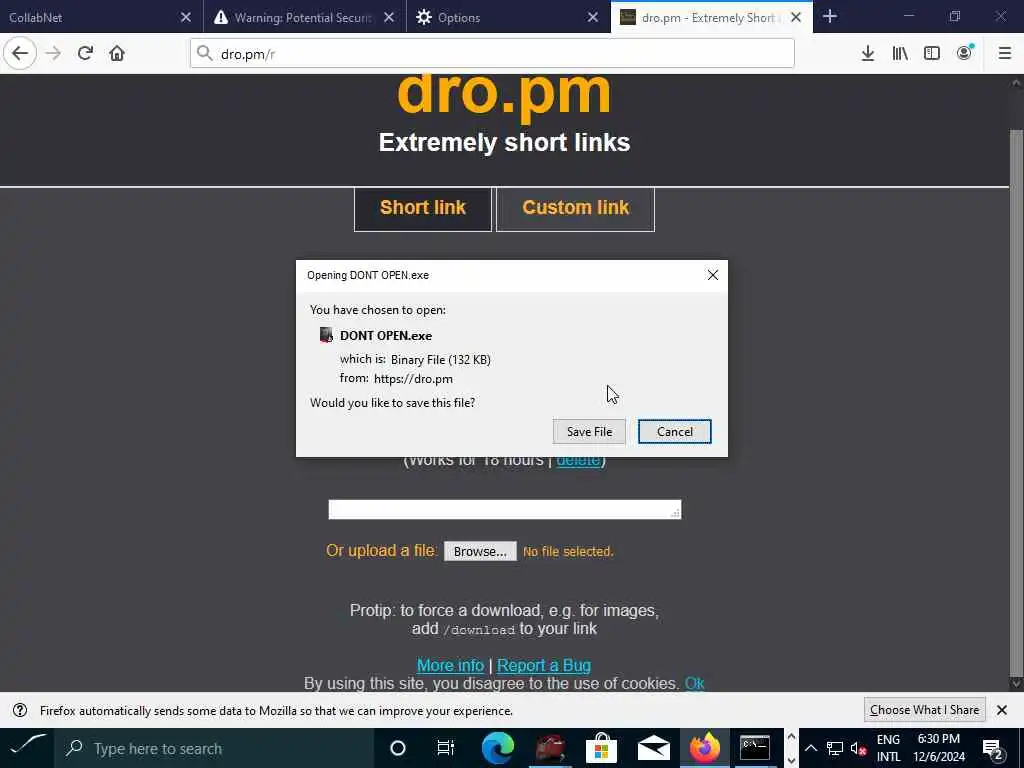Open the Library icon in toolbar

point(900,54)
